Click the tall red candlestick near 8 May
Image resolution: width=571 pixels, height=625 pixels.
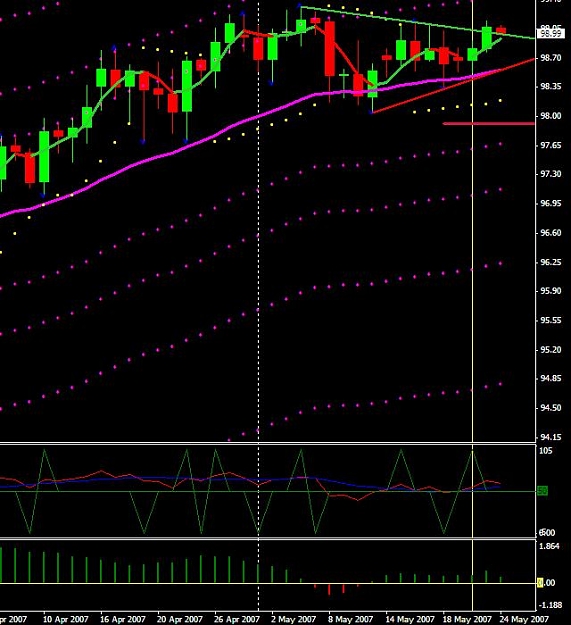pos(330,49)
